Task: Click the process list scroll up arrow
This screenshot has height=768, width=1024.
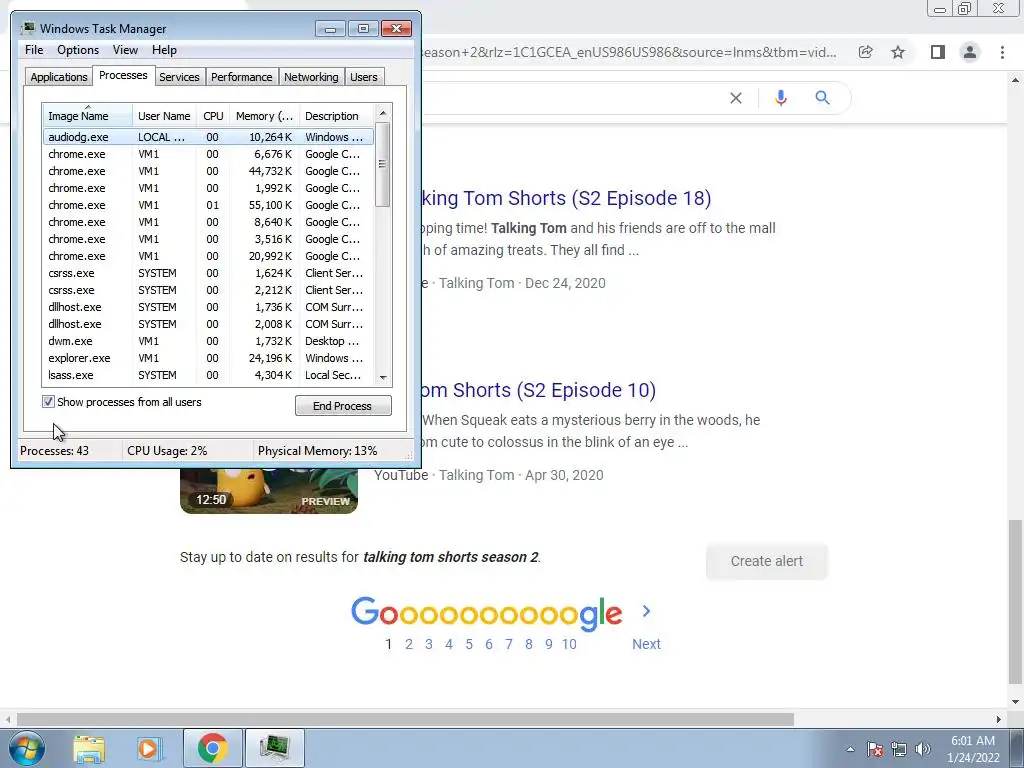Action: [383, 113]
